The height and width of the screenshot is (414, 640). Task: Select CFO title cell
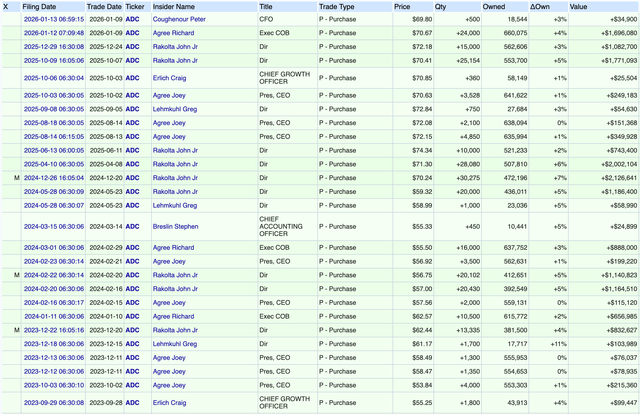click(266, 19)
